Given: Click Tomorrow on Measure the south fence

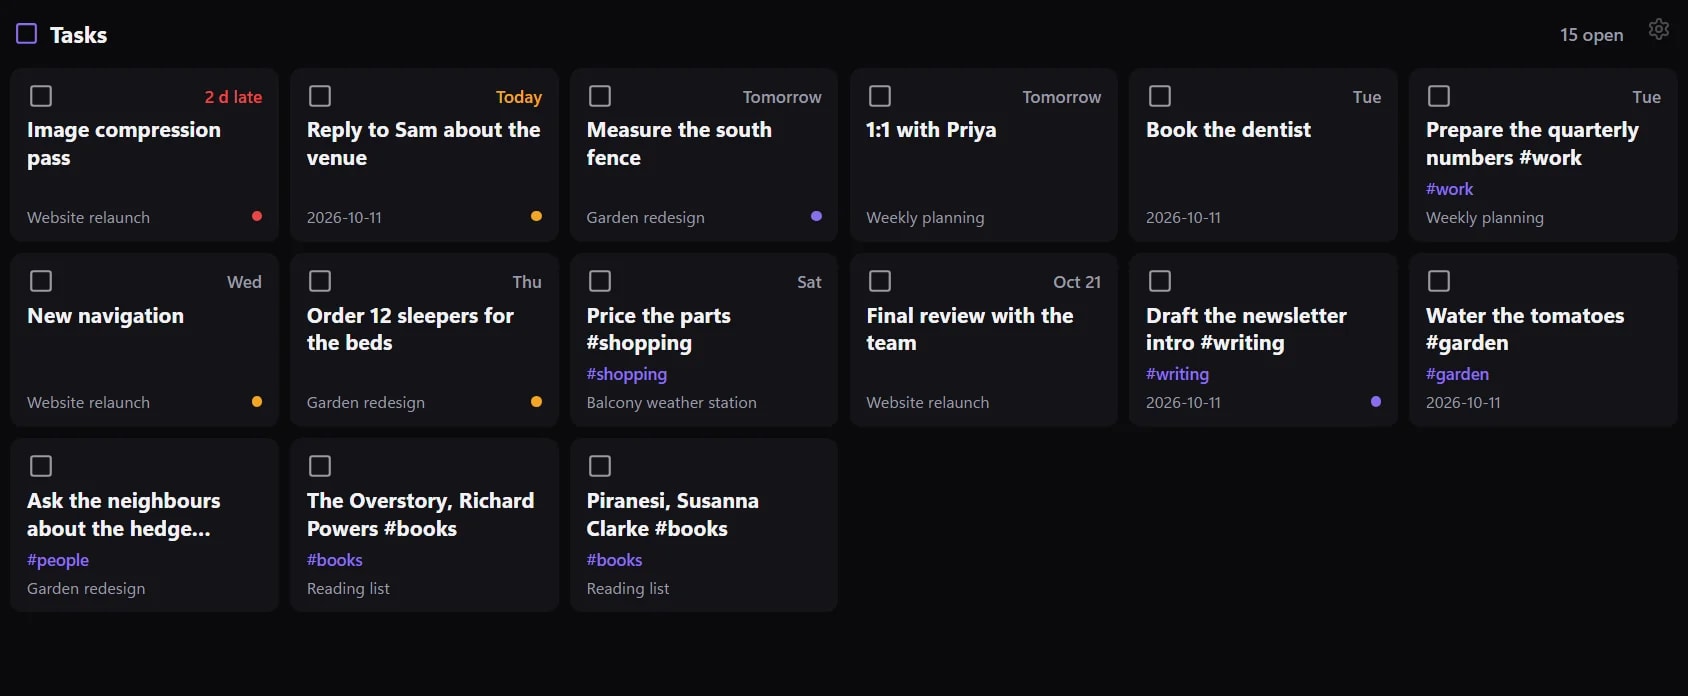Looking at the screenshot, I should pos(782,97).
